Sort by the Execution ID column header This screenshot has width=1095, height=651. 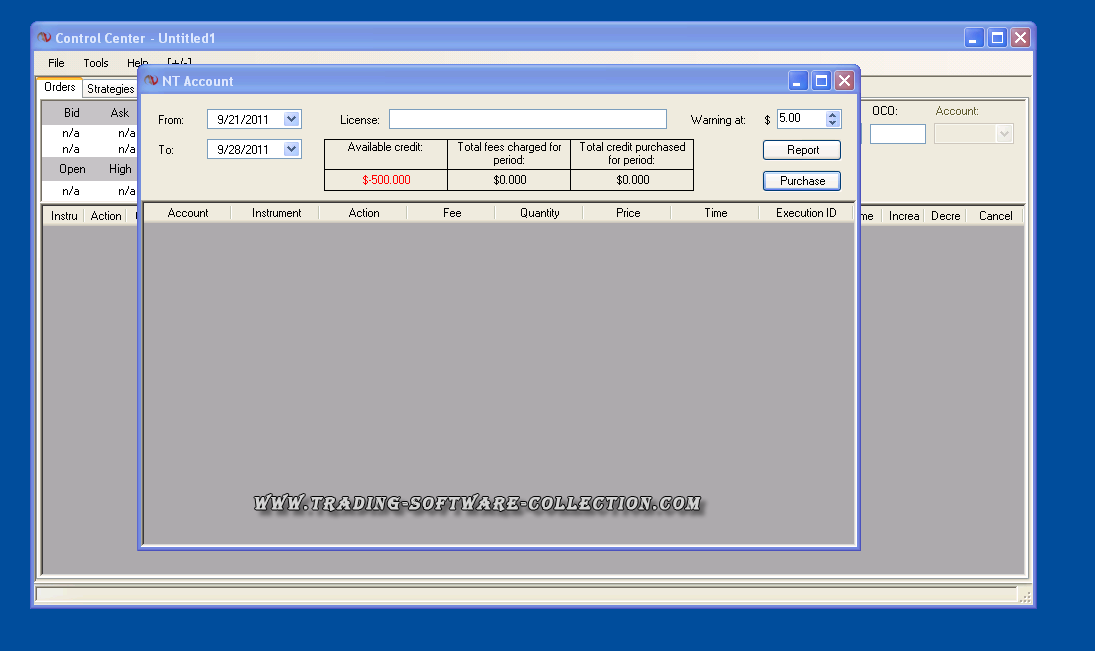pyautogui.click(x=806, y=213)
